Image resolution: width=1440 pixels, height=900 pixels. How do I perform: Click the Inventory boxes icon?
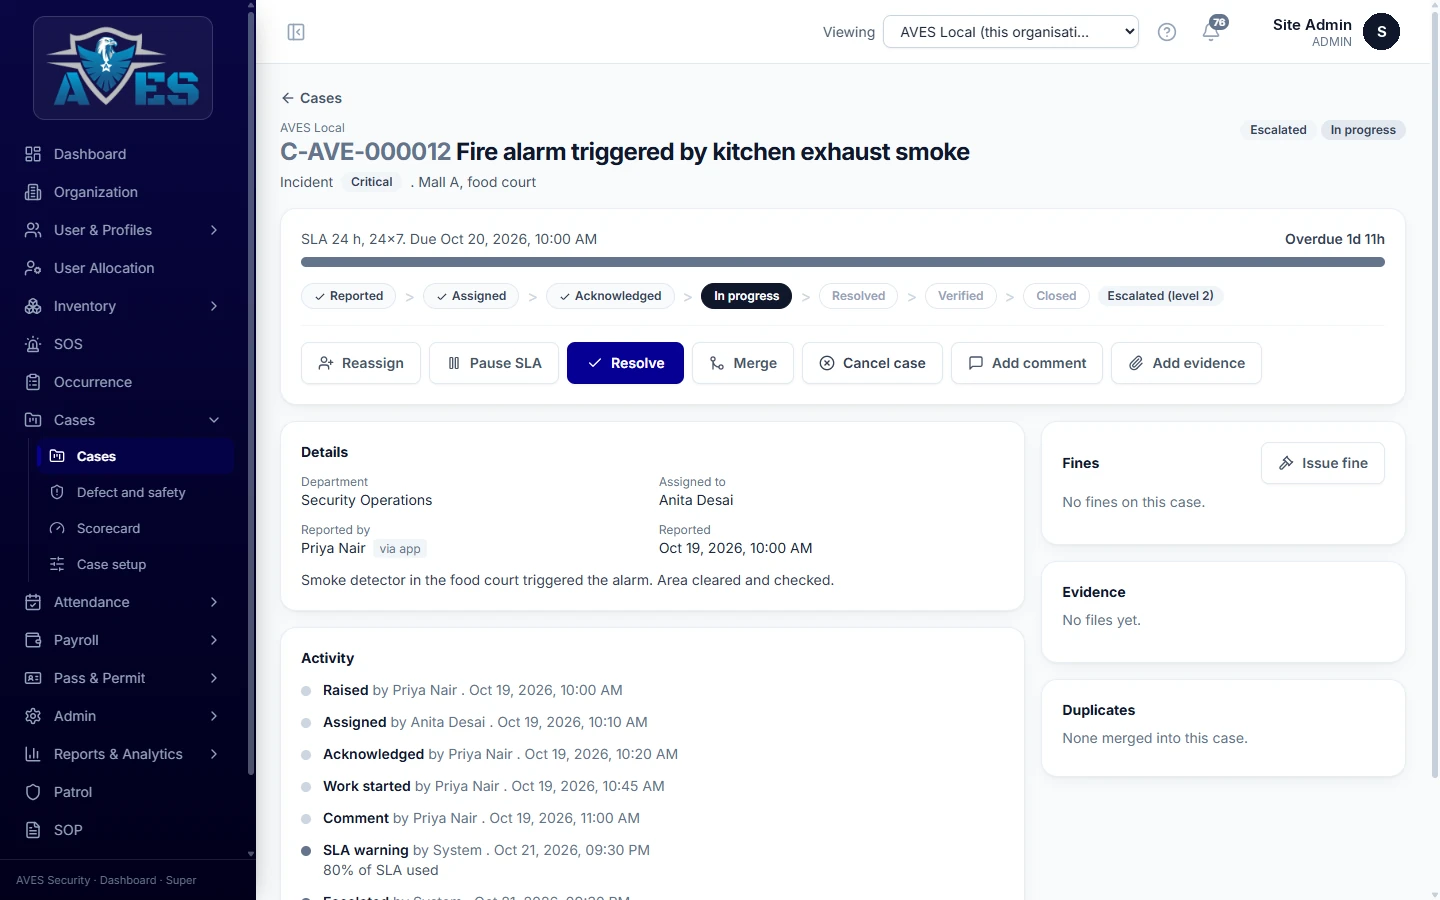pos(33,306)
